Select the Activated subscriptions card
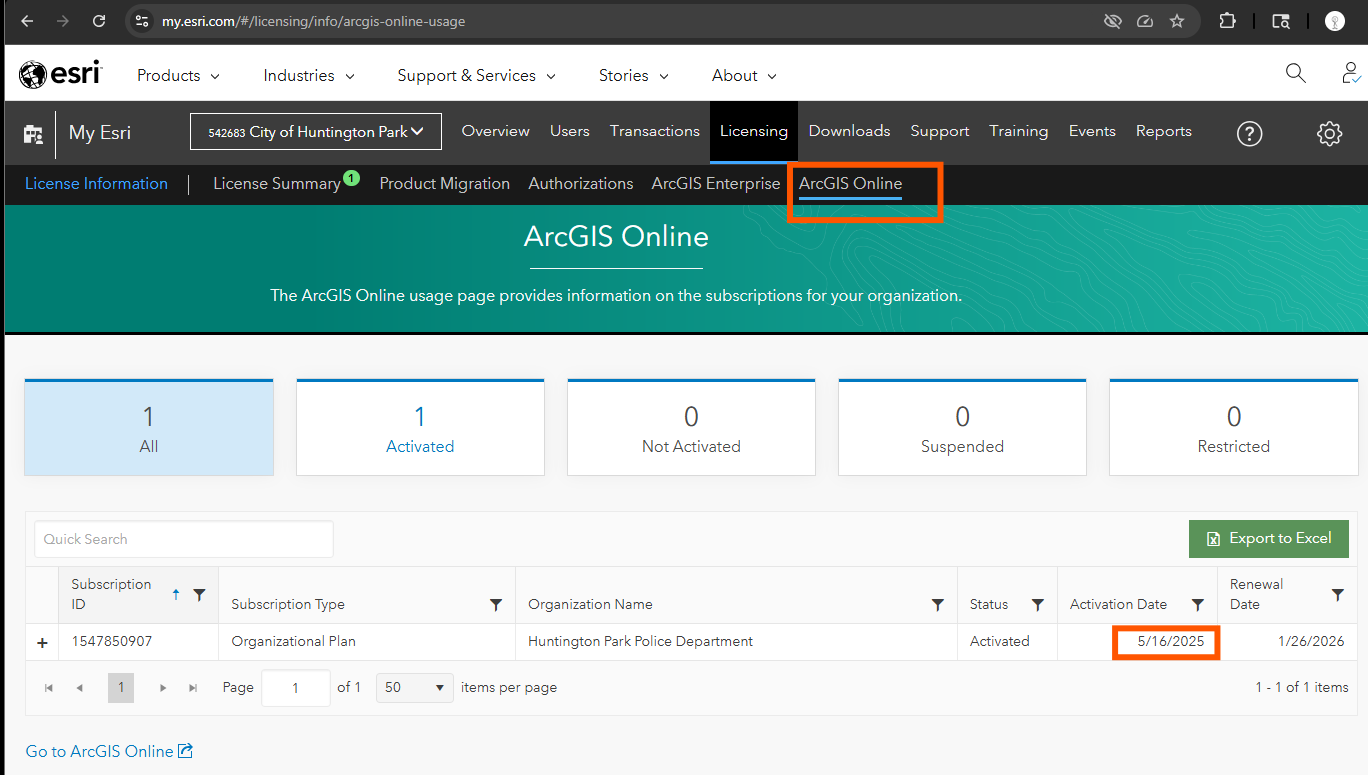This screenshot has width=1368, height=775. (420, 427)
